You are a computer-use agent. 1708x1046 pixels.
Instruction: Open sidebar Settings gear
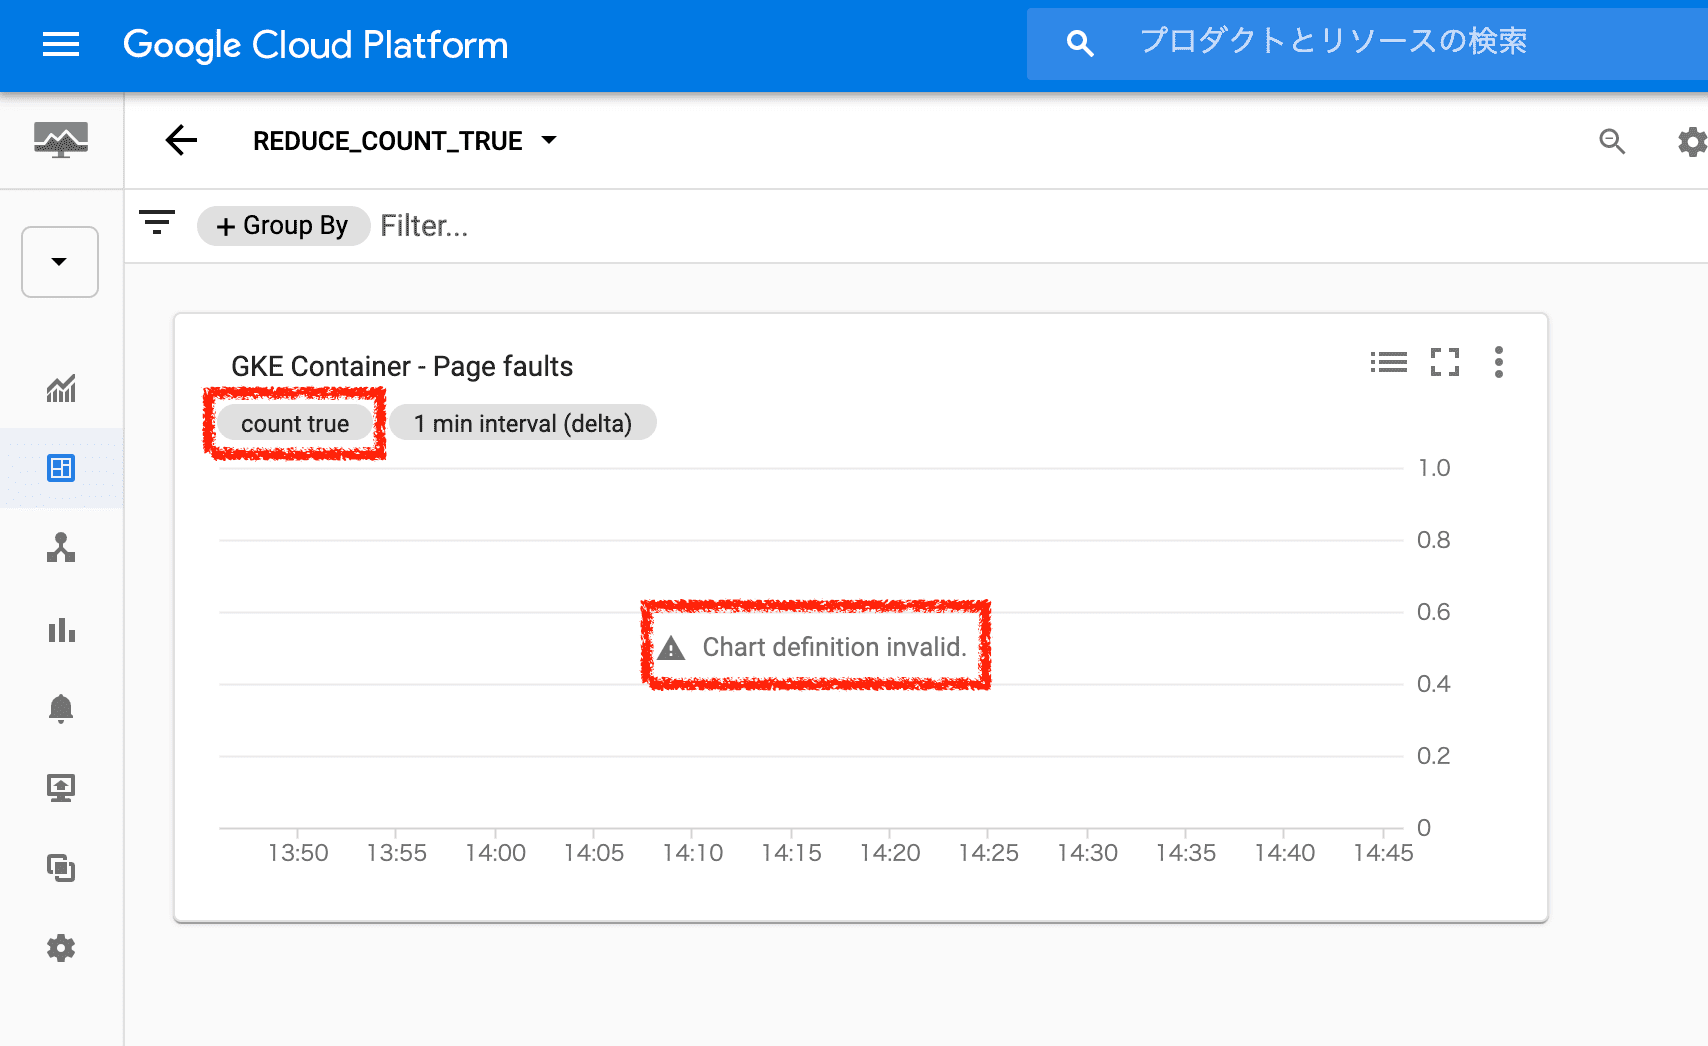[x=61, y=948]
